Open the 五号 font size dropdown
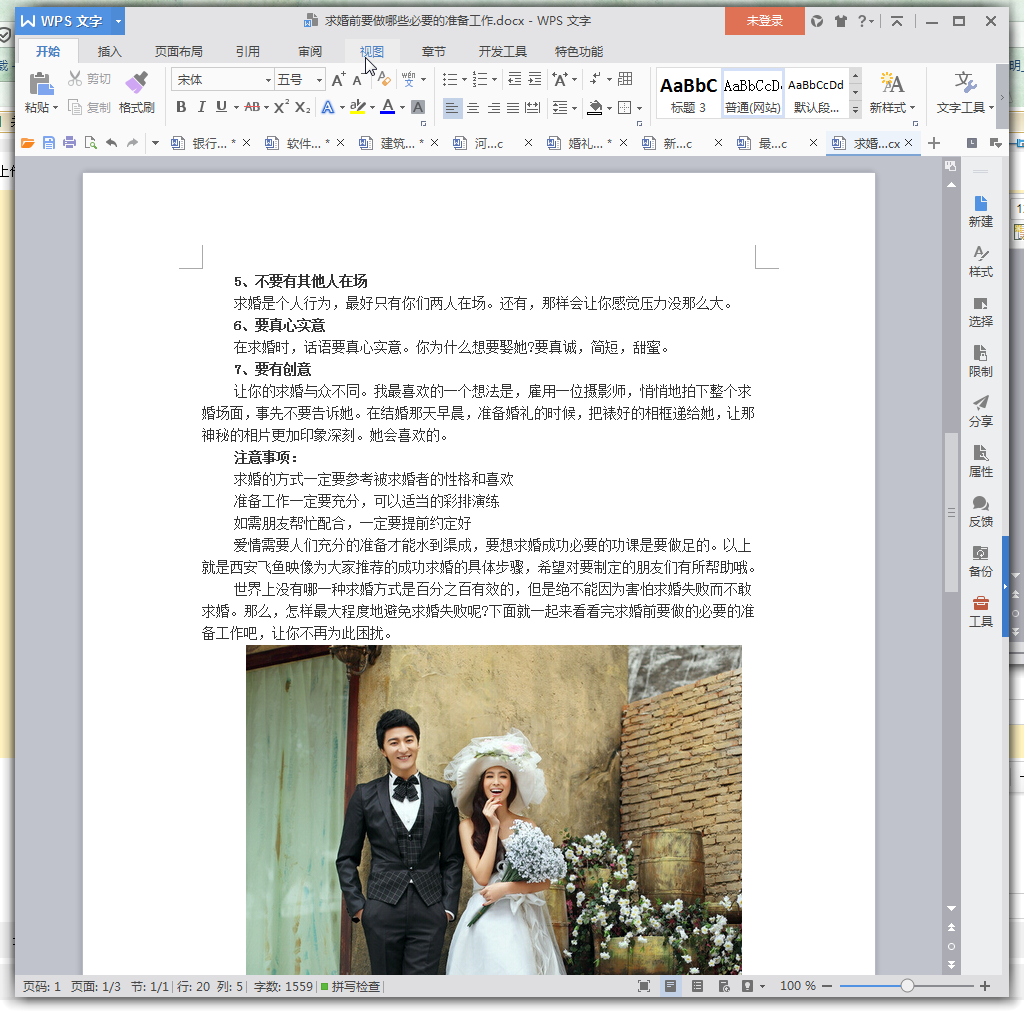Image resolution: width=1024 pixels, height=1012 pixels. pyautogui.click(x=319, y=80)
